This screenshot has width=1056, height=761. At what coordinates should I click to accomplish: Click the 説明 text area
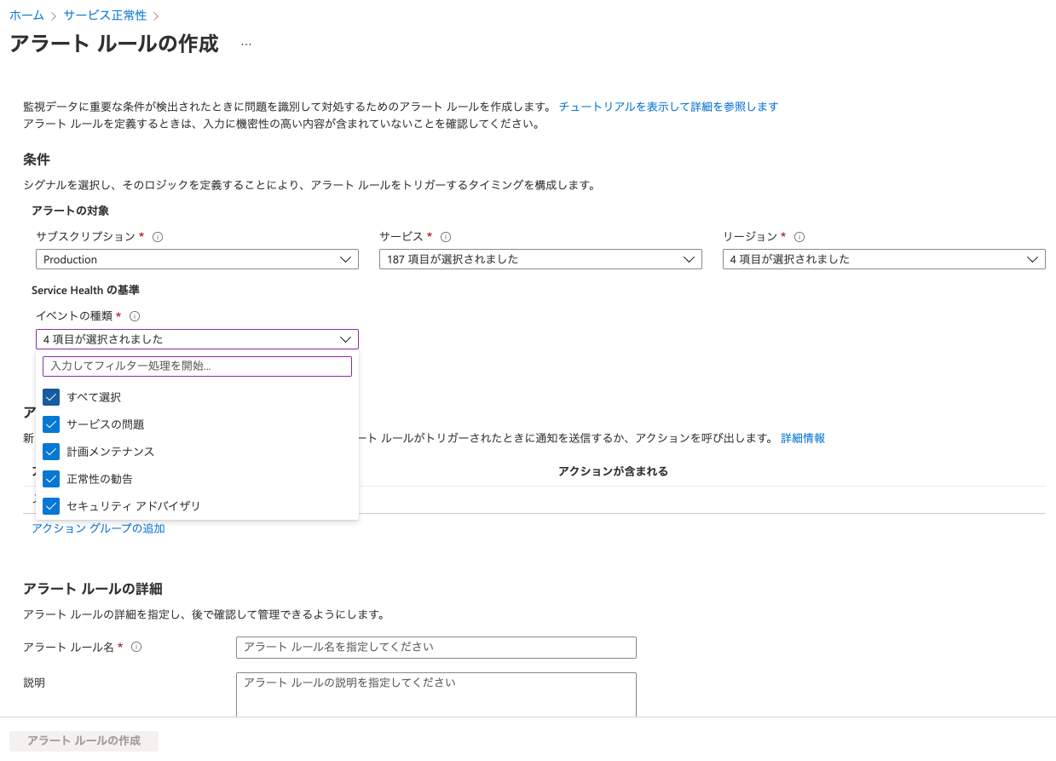pyautogui.click(x=436, y=694)
